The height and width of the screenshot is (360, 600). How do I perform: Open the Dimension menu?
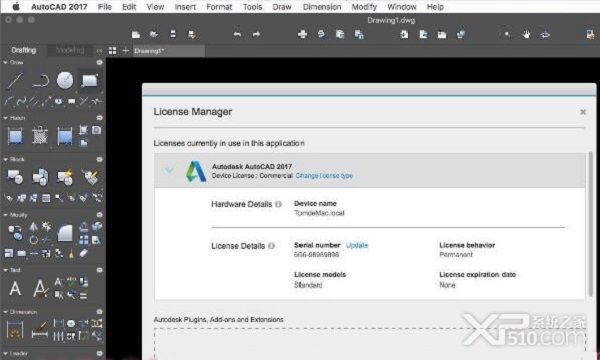click(322, 7)
